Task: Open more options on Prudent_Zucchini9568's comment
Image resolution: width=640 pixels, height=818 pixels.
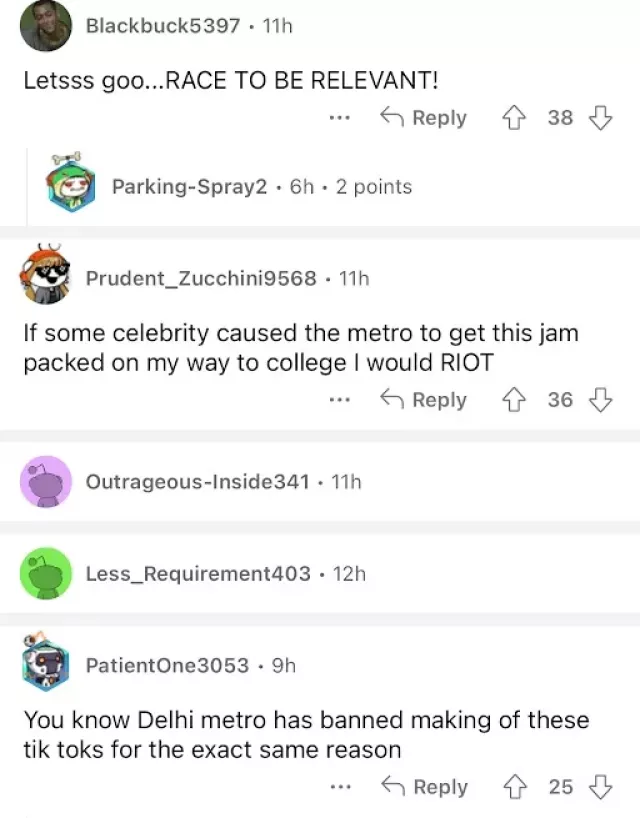Action: coord(340,400)
